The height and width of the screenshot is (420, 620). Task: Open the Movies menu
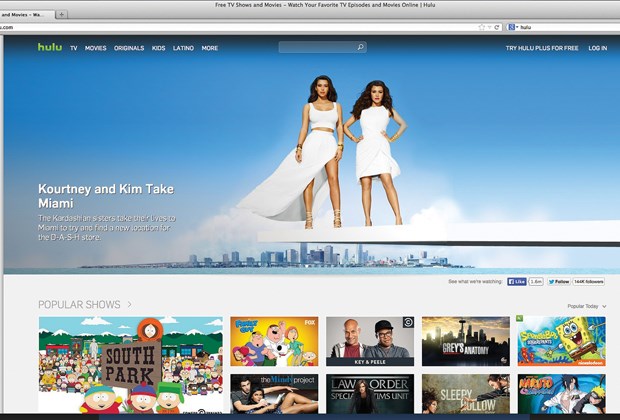96,48
